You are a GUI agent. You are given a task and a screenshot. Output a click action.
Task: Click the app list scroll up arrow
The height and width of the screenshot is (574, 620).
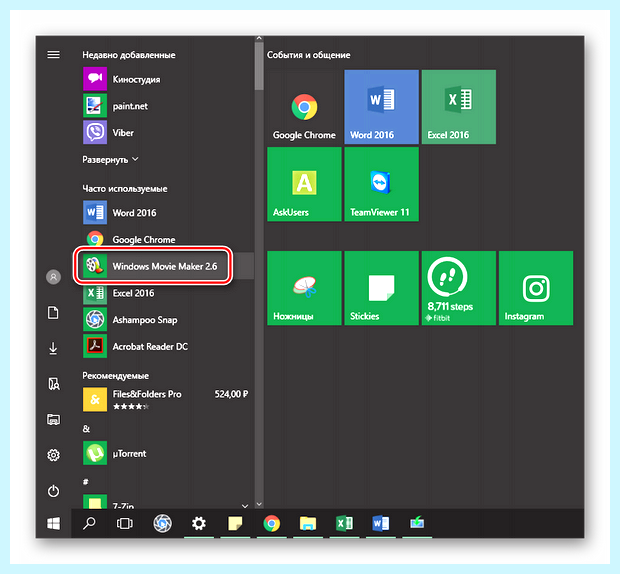(259, 38)
